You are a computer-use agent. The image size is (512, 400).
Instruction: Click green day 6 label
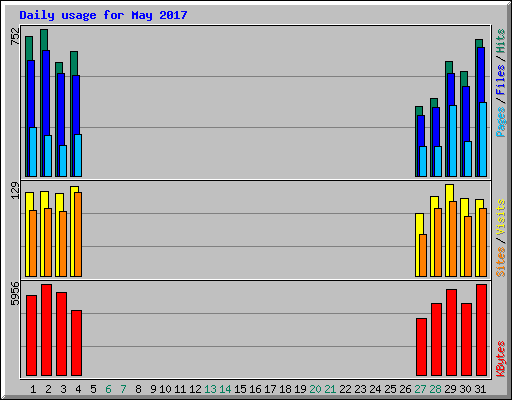coord(108,389)
